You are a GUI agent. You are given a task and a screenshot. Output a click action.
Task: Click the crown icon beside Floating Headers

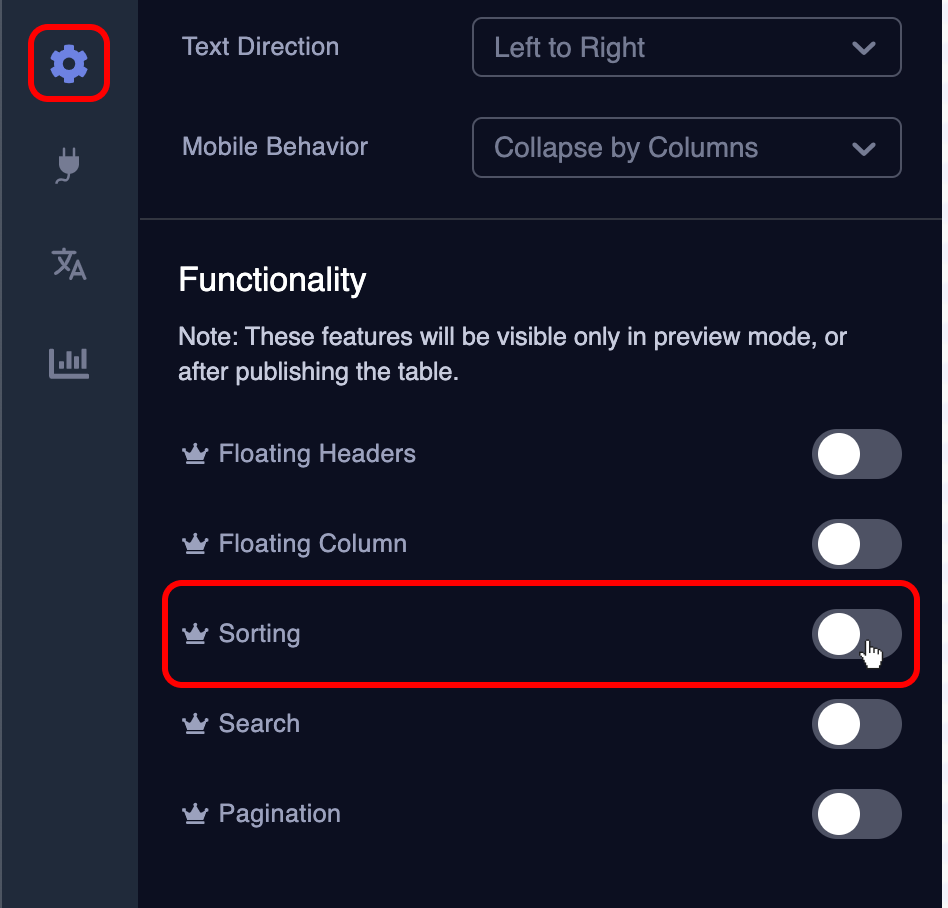(195, 453)
